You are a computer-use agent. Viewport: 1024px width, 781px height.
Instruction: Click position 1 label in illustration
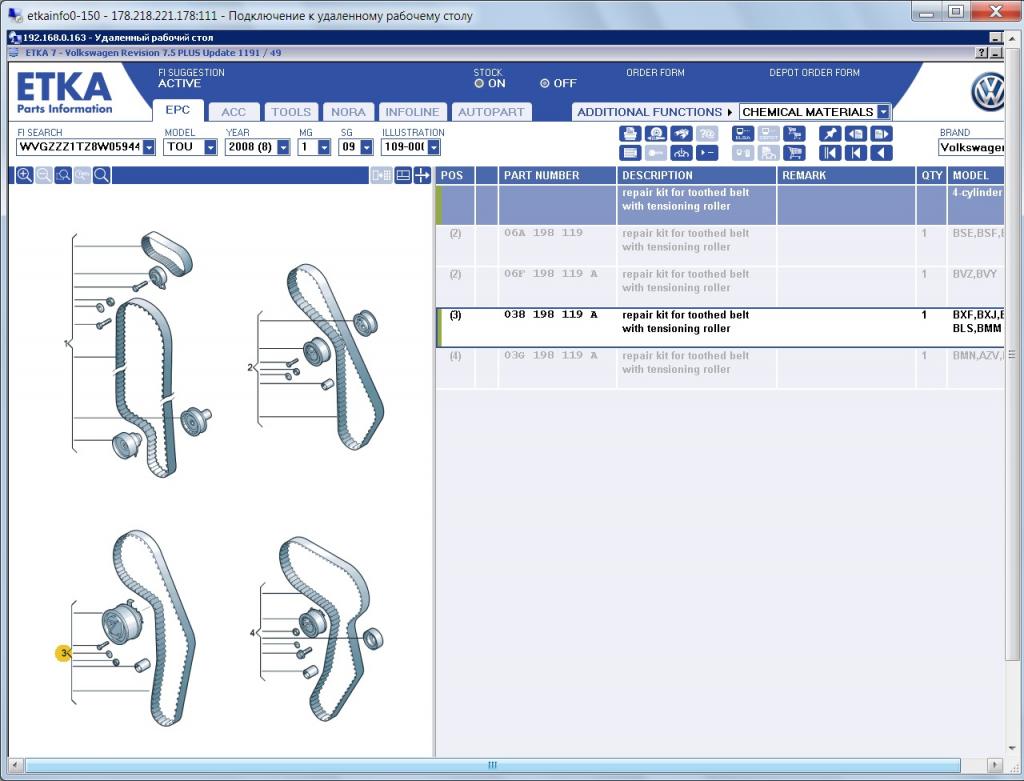coord(66,343)
